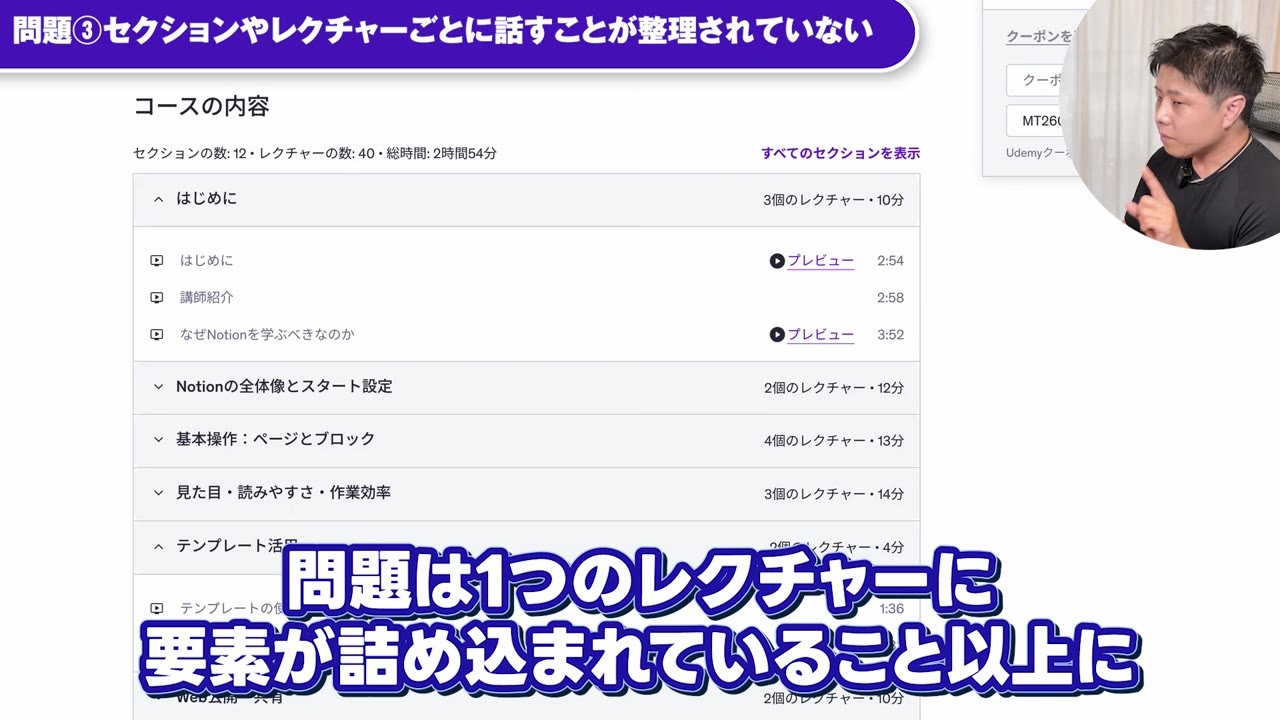Click the 2個のレクチャー・12分 label
Viewport: 1280px width, 720px height.
(x=834, y=388)
